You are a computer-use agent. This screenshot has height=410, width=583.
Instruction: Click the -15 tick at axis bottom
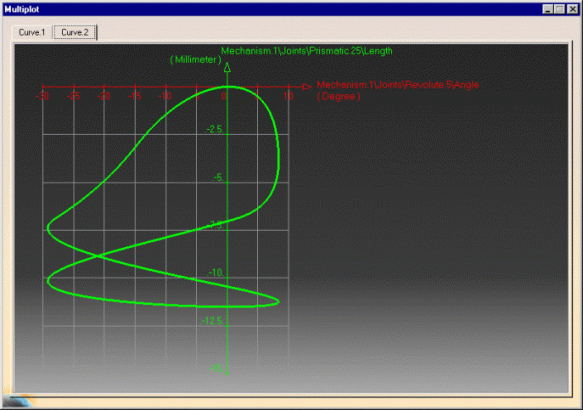pyautogui.click(x=216, y=368)
